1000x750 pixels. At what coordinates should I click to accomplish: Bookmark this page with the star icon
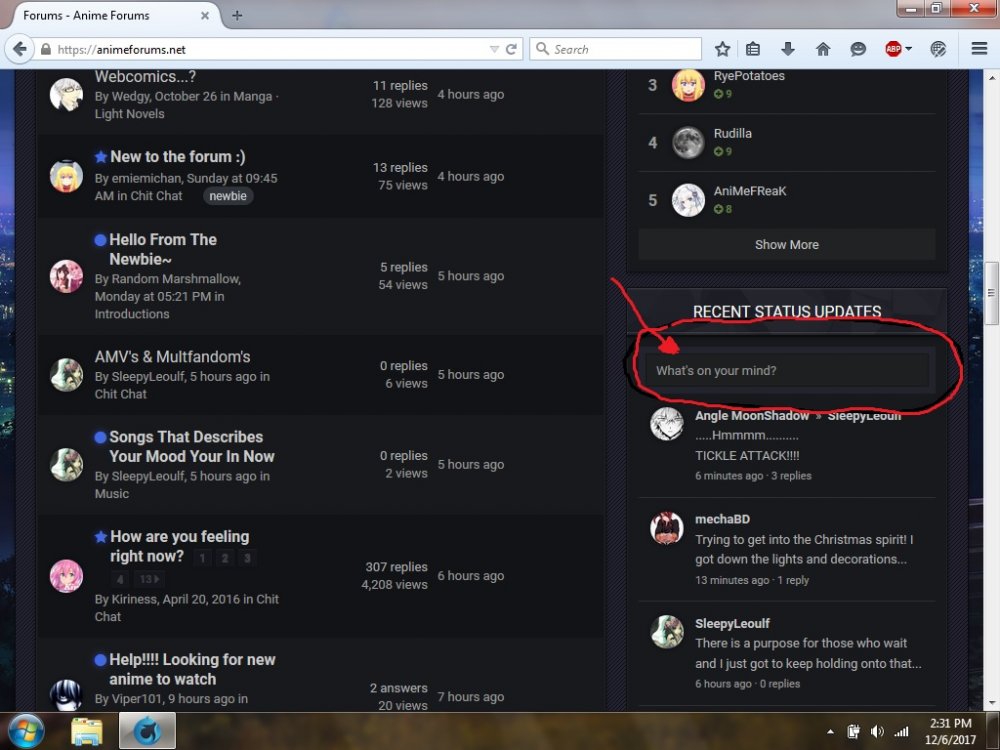tap(722, 49)
